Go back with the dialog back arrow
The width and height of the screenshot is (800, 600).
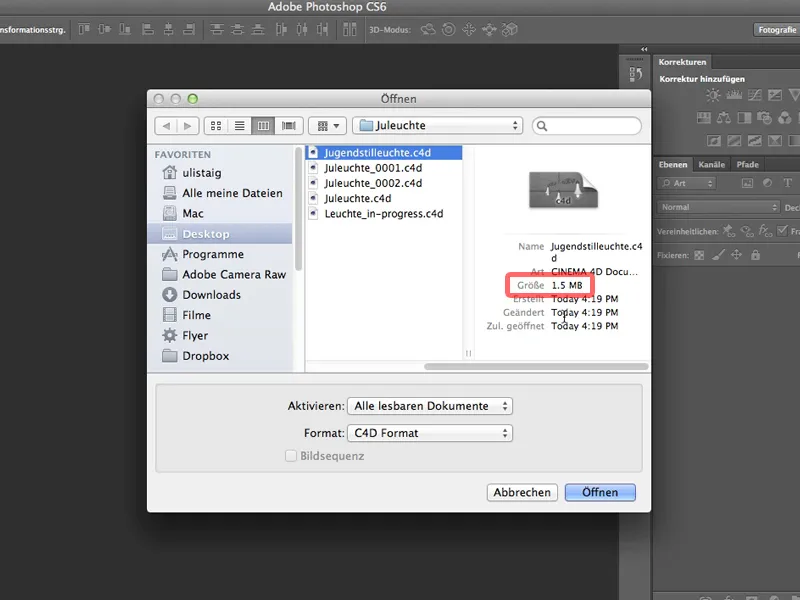pyautogui.click(x=166, y=126)
